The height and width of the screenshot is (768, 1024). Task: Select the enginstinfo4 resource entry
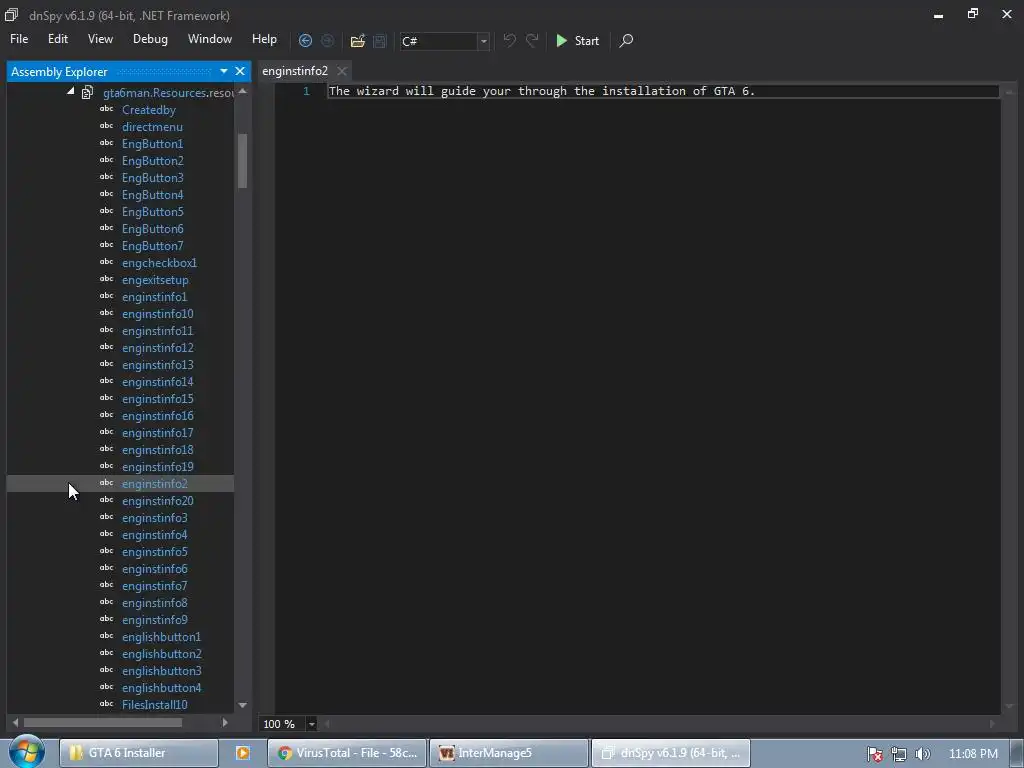[154, 534]
